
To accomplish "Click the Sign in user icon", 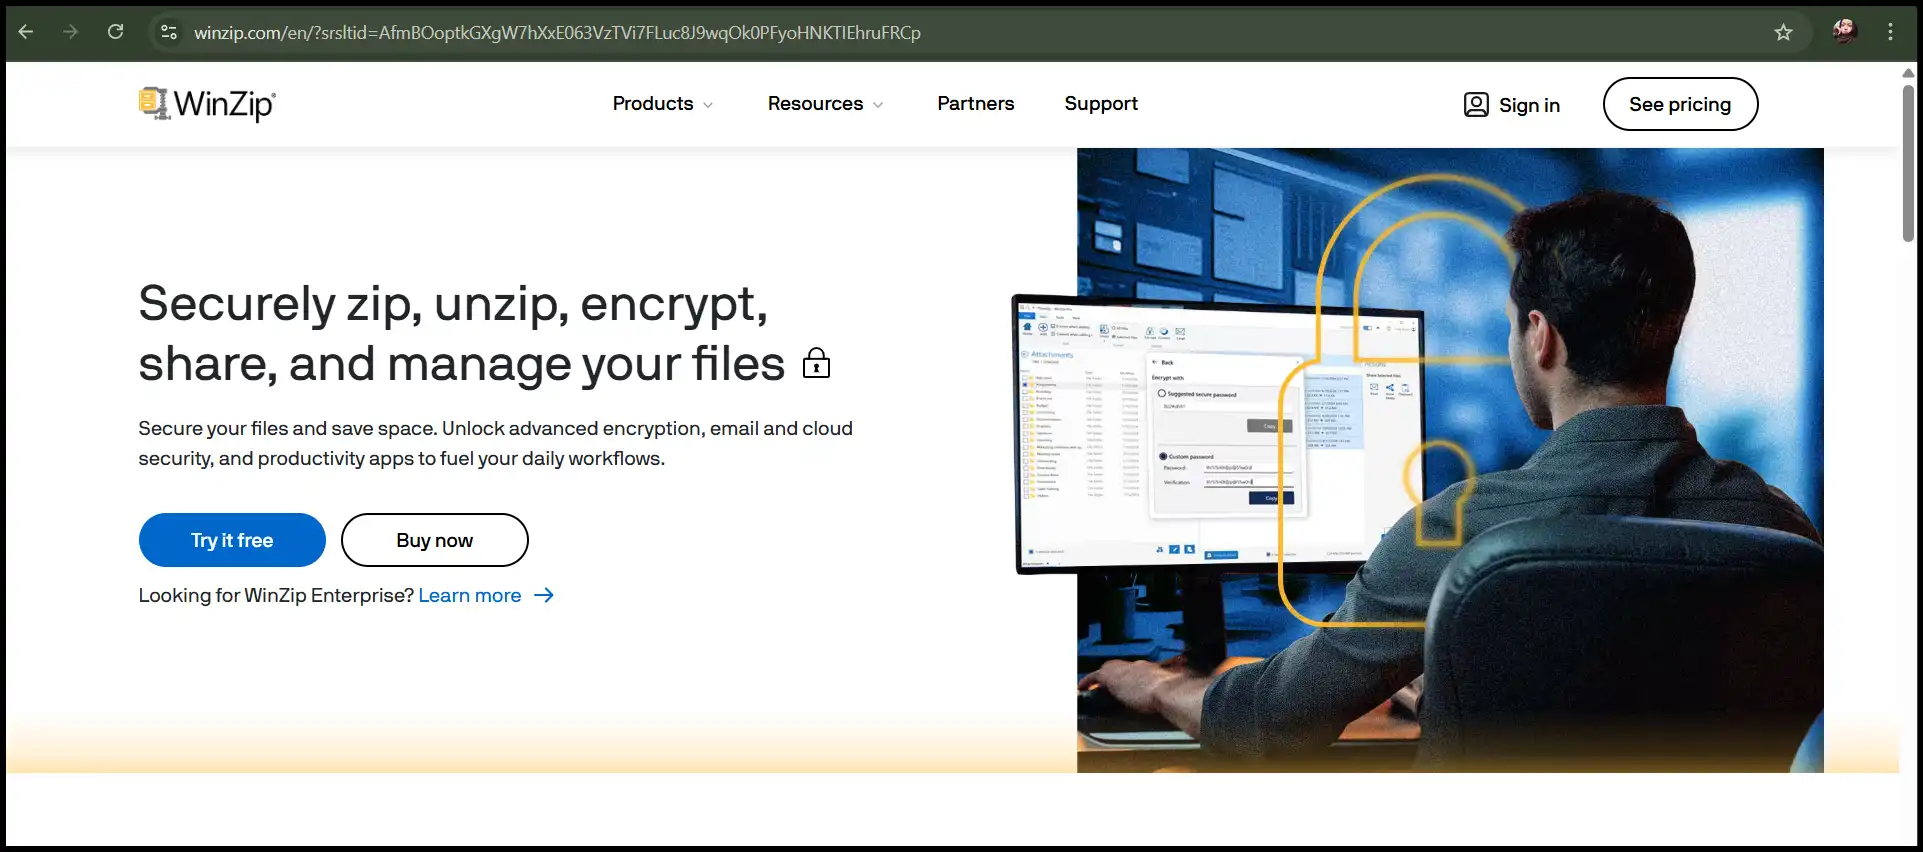I will (1476, 104).
